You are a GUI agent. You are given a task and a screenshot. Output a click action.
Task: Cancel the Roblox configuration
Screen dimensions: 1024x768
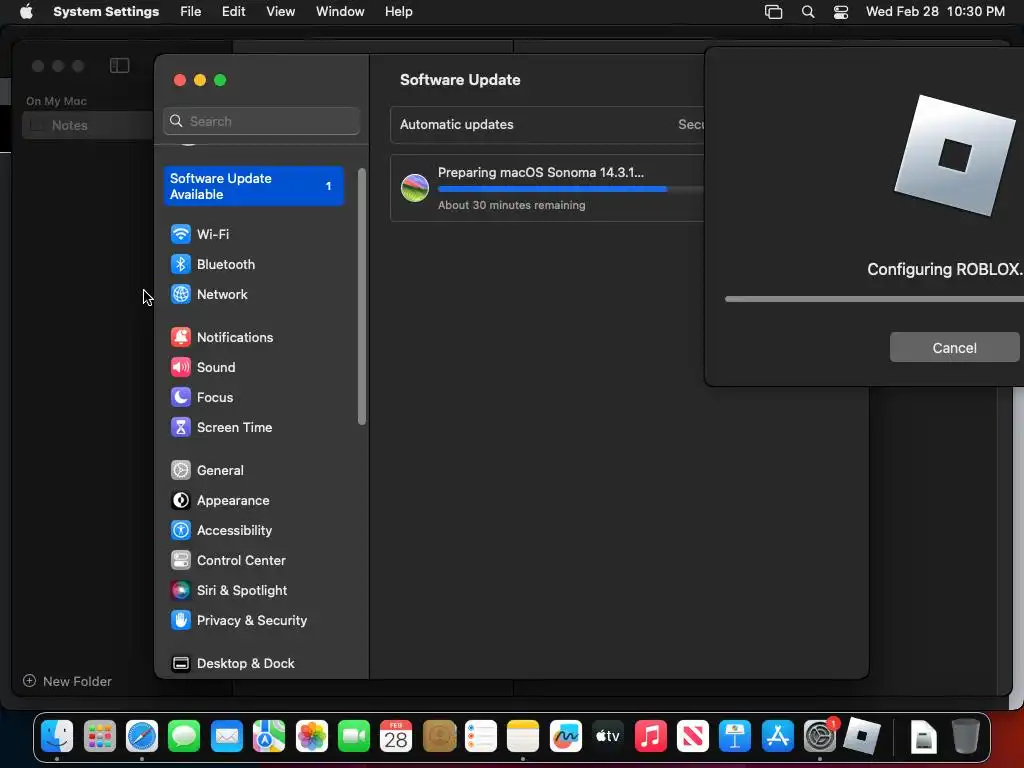click(x=954, y=347)
